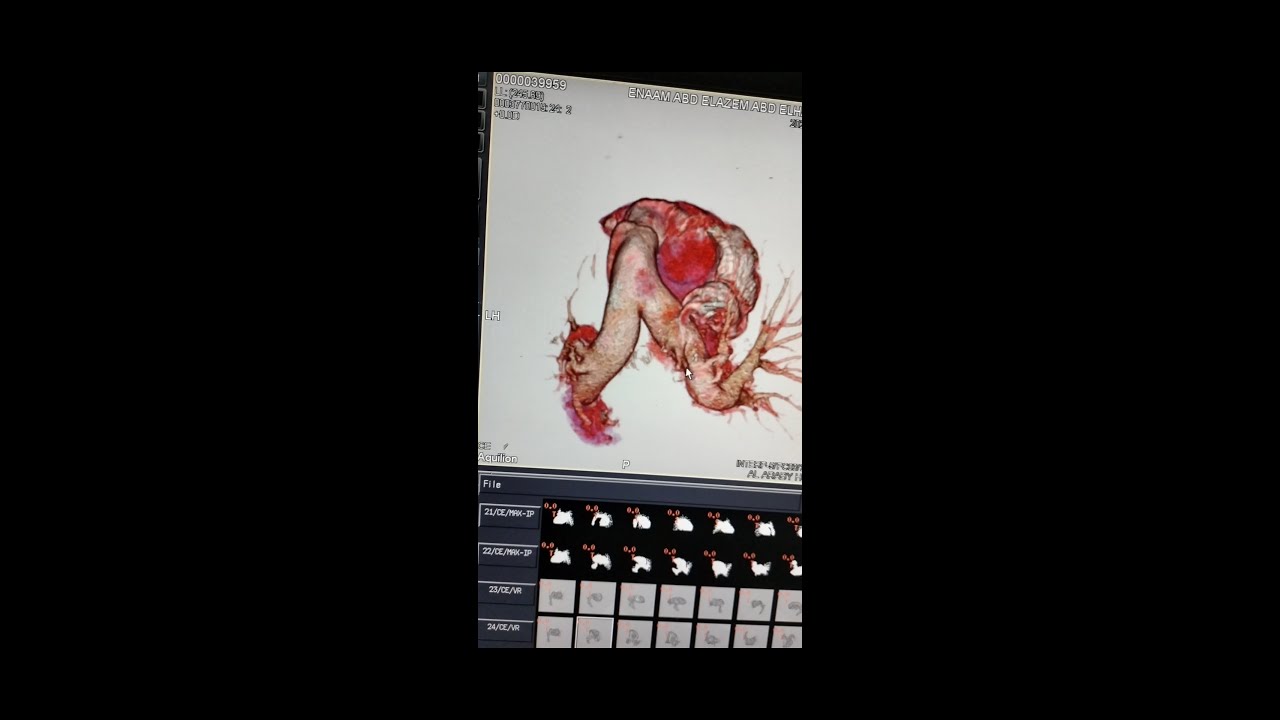Image resolution: width=1280 pixels, height=720 pixels.
Task: Click the Aquilion scanner label
Action: tap(498, 458)
